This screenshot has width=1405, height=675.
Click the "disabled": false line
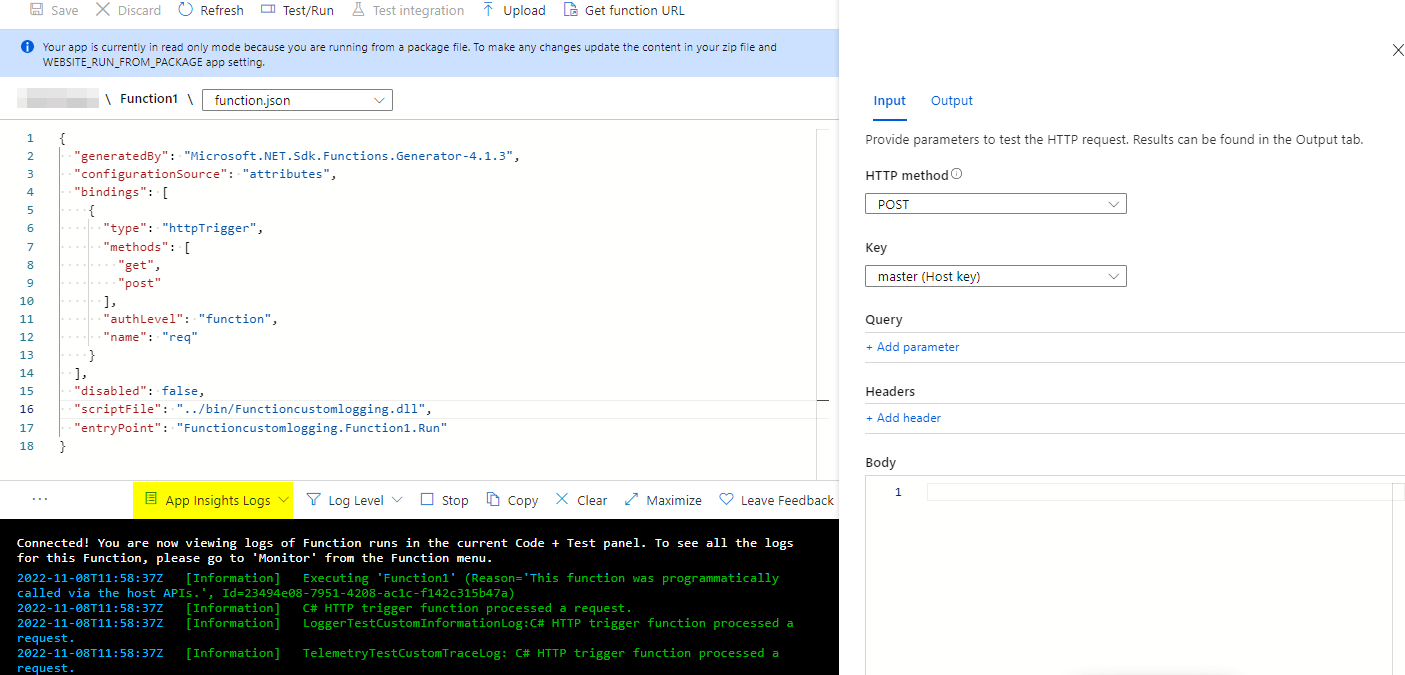pos(139,391)
